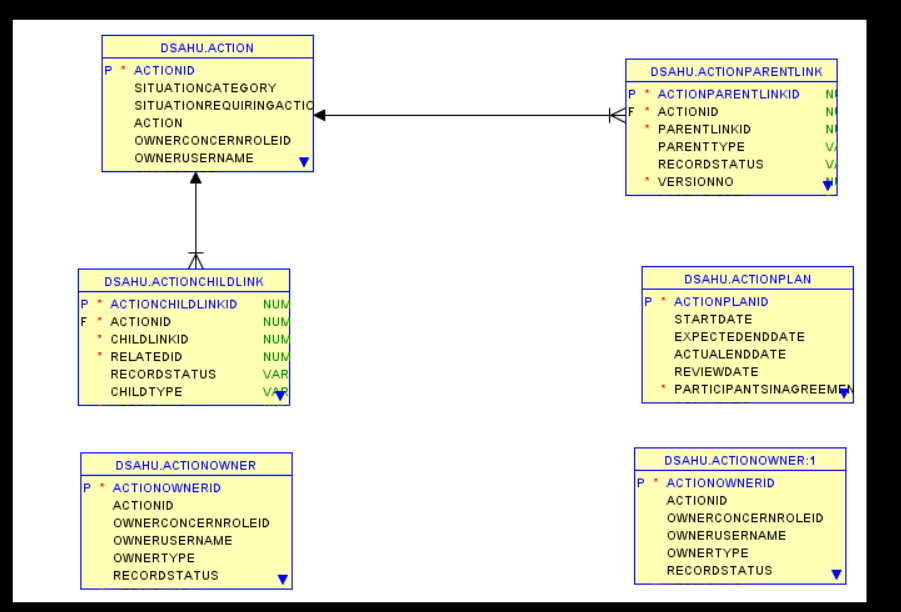901x612 pixels.
Task: Select the DSAHU.ACTIONPLAN title bar
Action: tap(748, 278)
